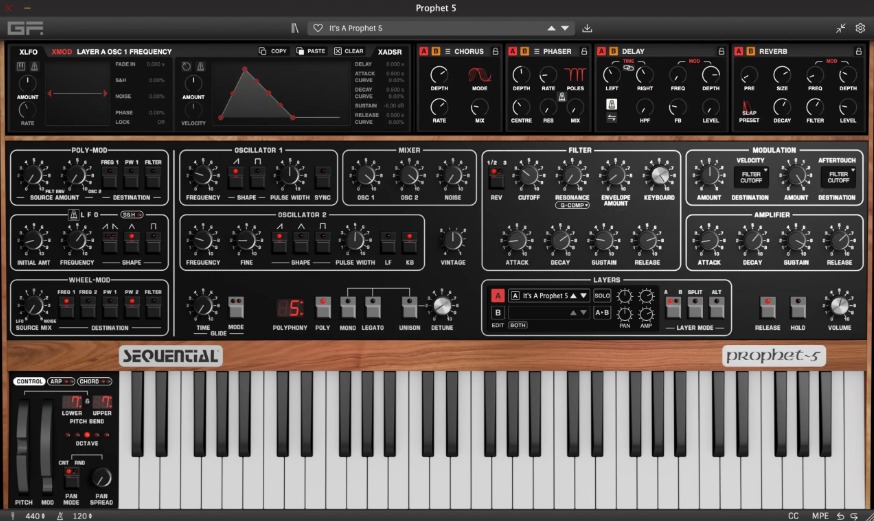Viewport: 874px width, 521px height.
Task: Toggle Oscillator 1 Sync switch
Action: [322, 177]
